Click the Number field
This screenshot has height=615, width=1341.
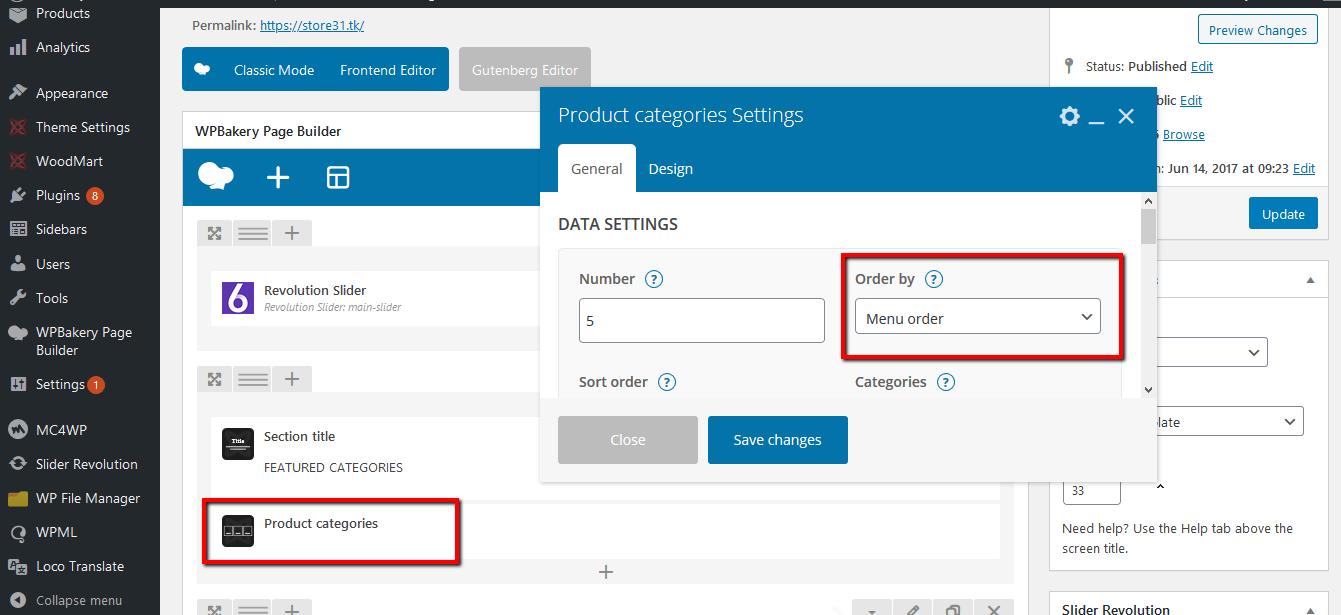[x=702, y=321]
